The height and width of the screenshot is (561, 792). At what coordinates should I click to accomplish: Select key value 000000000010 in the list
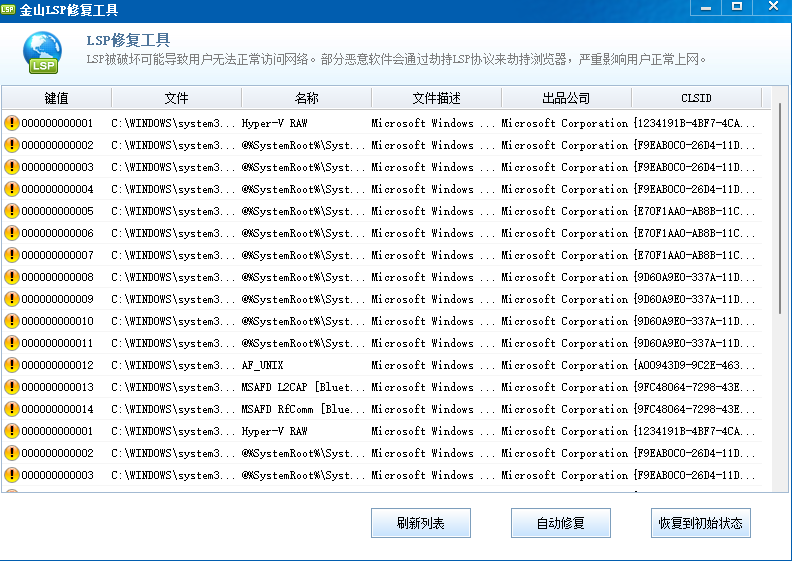click(x=57, y=321)
